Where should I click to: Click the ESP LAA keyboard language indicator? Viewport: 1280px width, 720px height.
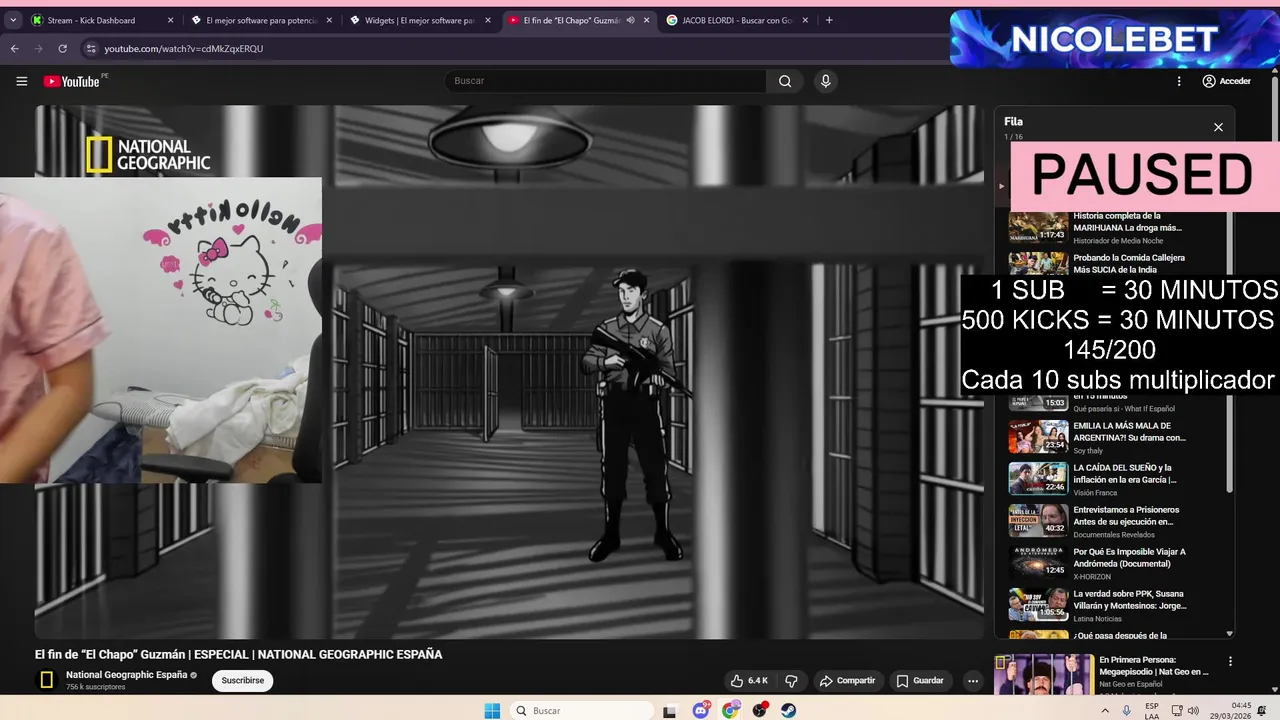pyautogui.click(x=1152, y=711)
